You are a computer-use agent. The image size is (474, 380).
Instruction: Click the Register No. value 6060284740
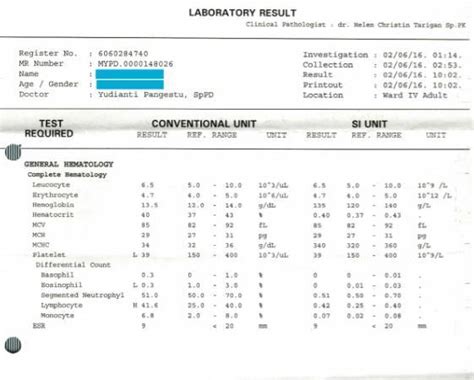point(123,54)
